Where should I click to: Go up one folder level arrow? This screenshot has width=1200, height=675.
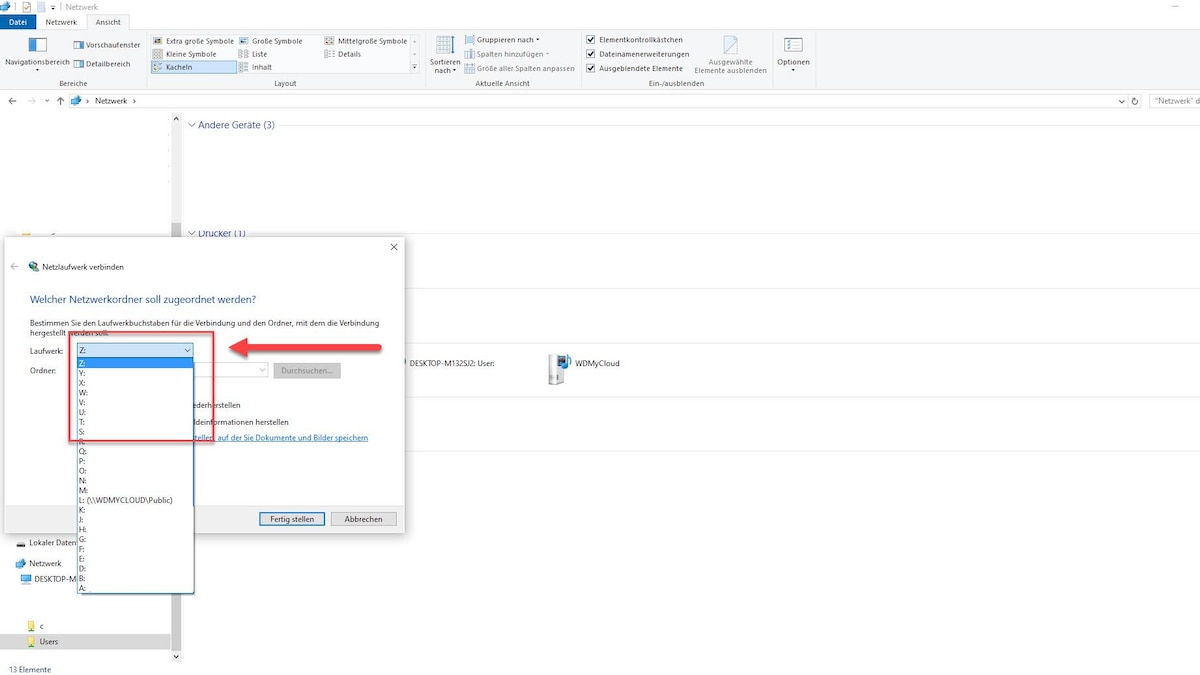point(60,101)
